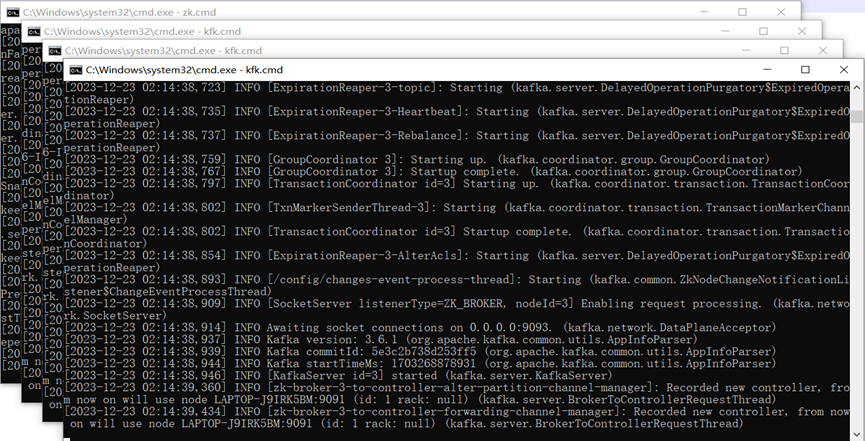Click 'Awaiting socket connections on 0.0.0.0:9093' line
This screenshot has height=441, width=865.
(x=420, y=327)
